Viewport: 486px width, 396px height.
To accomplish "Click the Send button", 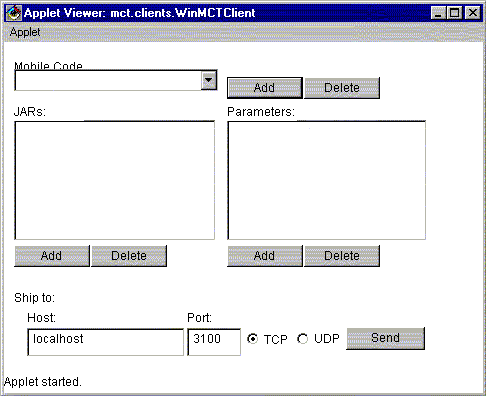I will pos(385,338).
